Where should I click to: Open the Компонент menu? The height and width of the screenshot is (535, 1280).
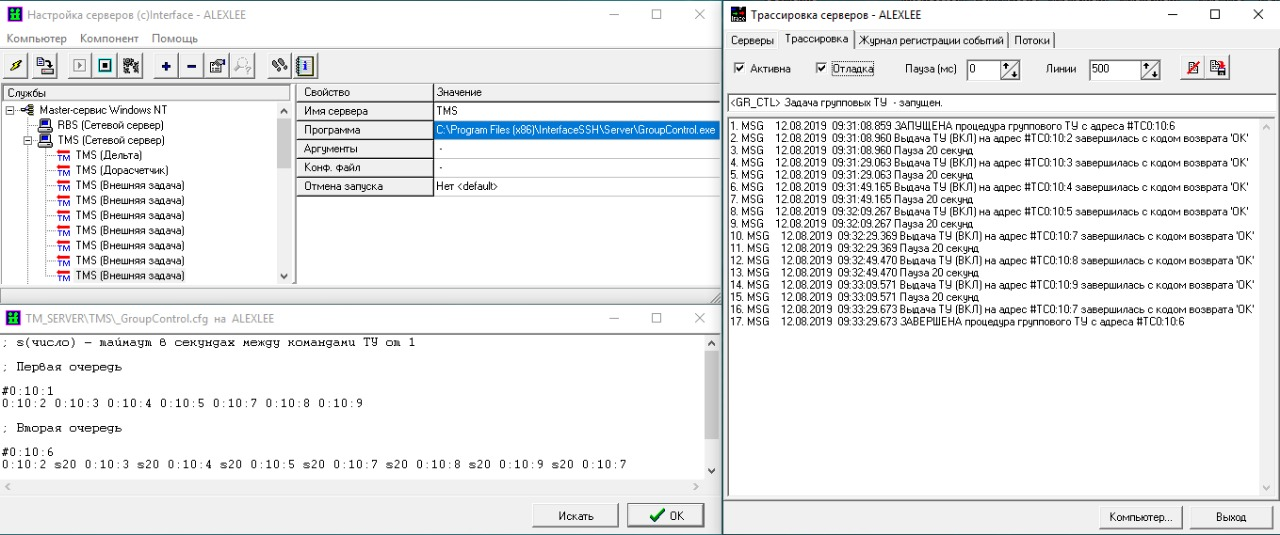point(109,38)
